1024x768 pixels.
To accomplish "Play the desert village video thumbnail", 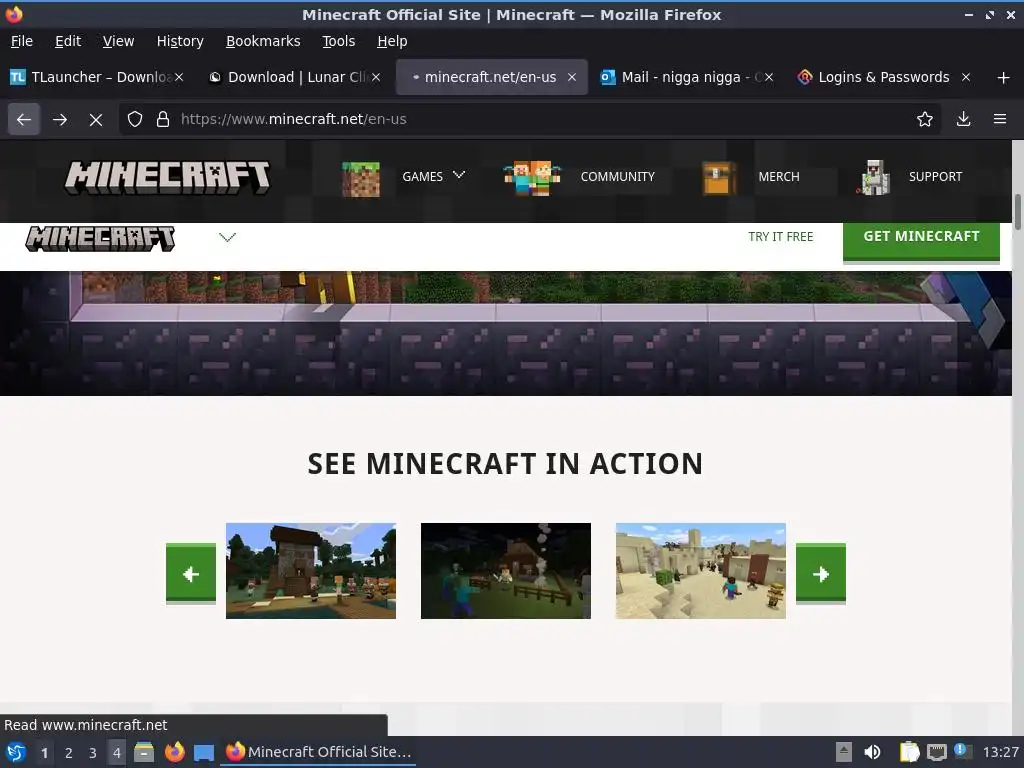I will pos(701,571).
